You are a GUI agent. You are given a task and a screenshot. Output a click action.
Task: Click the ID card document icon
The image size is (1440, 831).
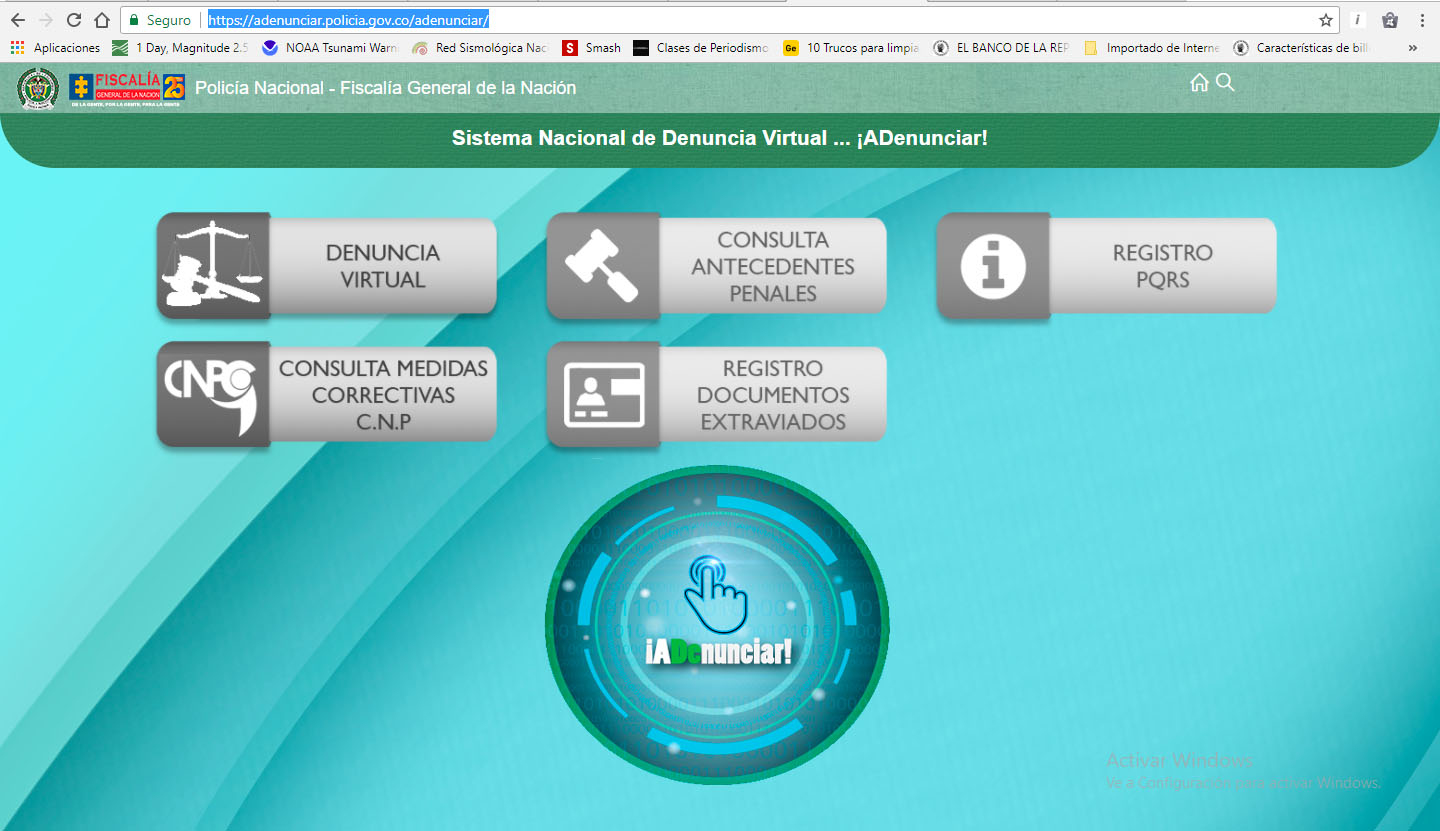[602, 394]
